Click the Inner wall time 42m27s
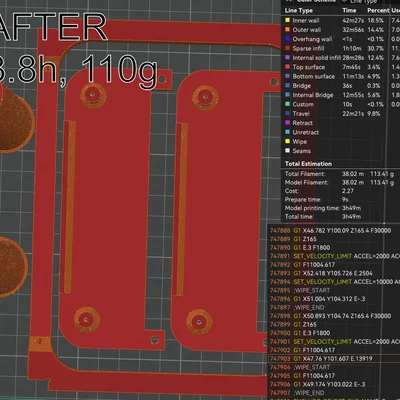400x400 pixels. [x=353, y=20]
